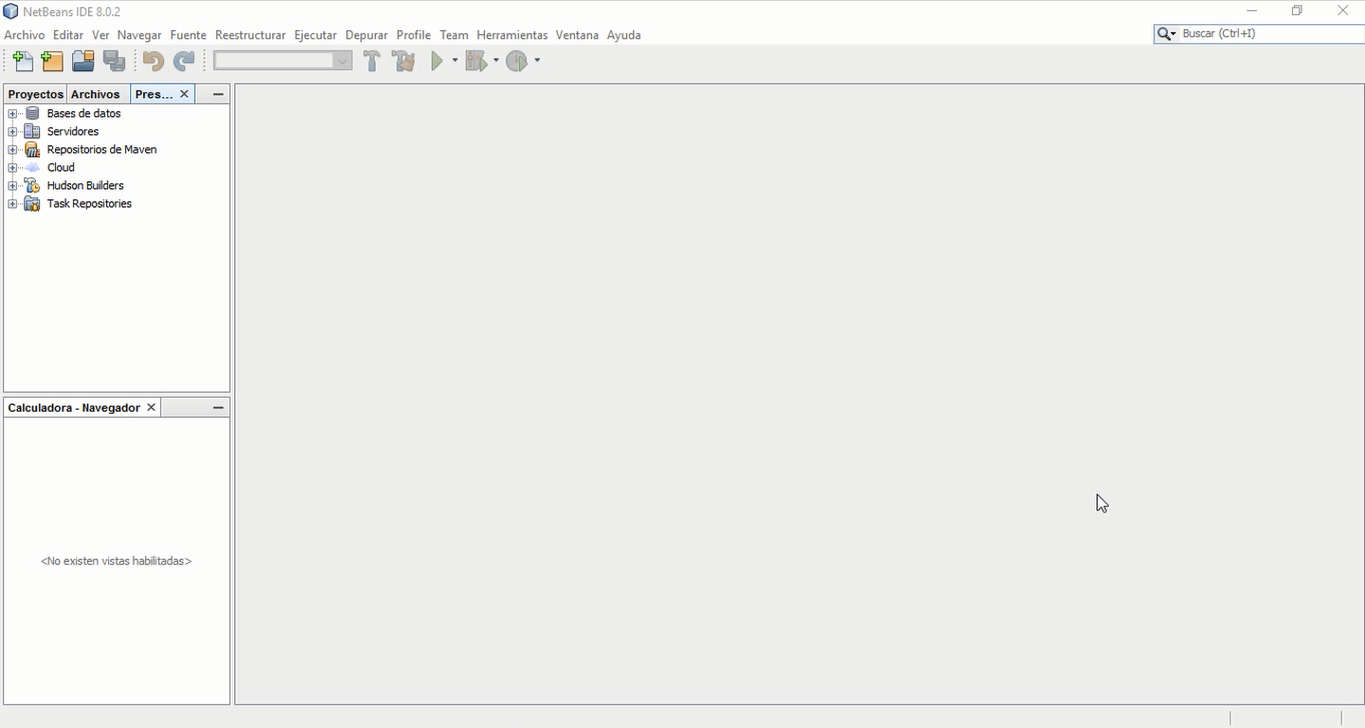
Task: Expand the Repositorios de Maven node
Action: point(12,150)
